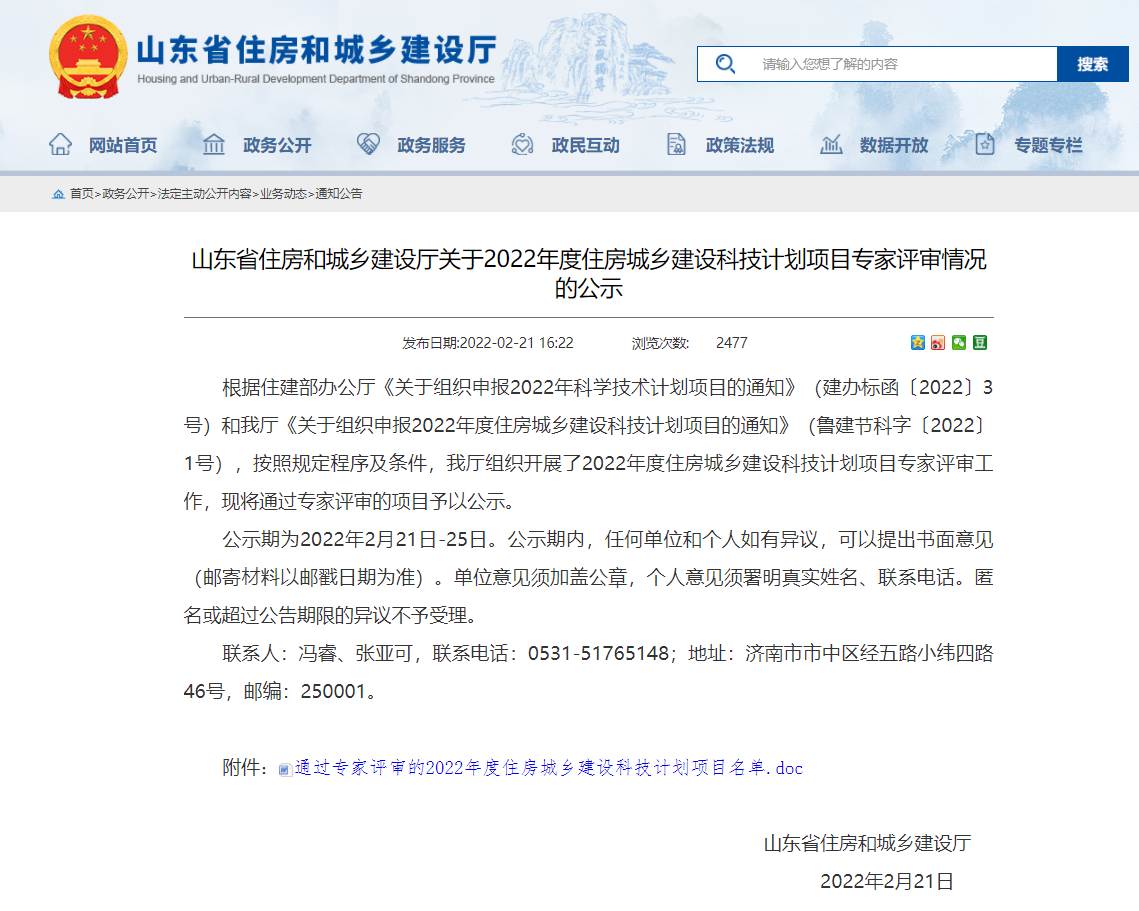Click the 政务公开 building icon
Screen dimensions: 1139x911
213,144
